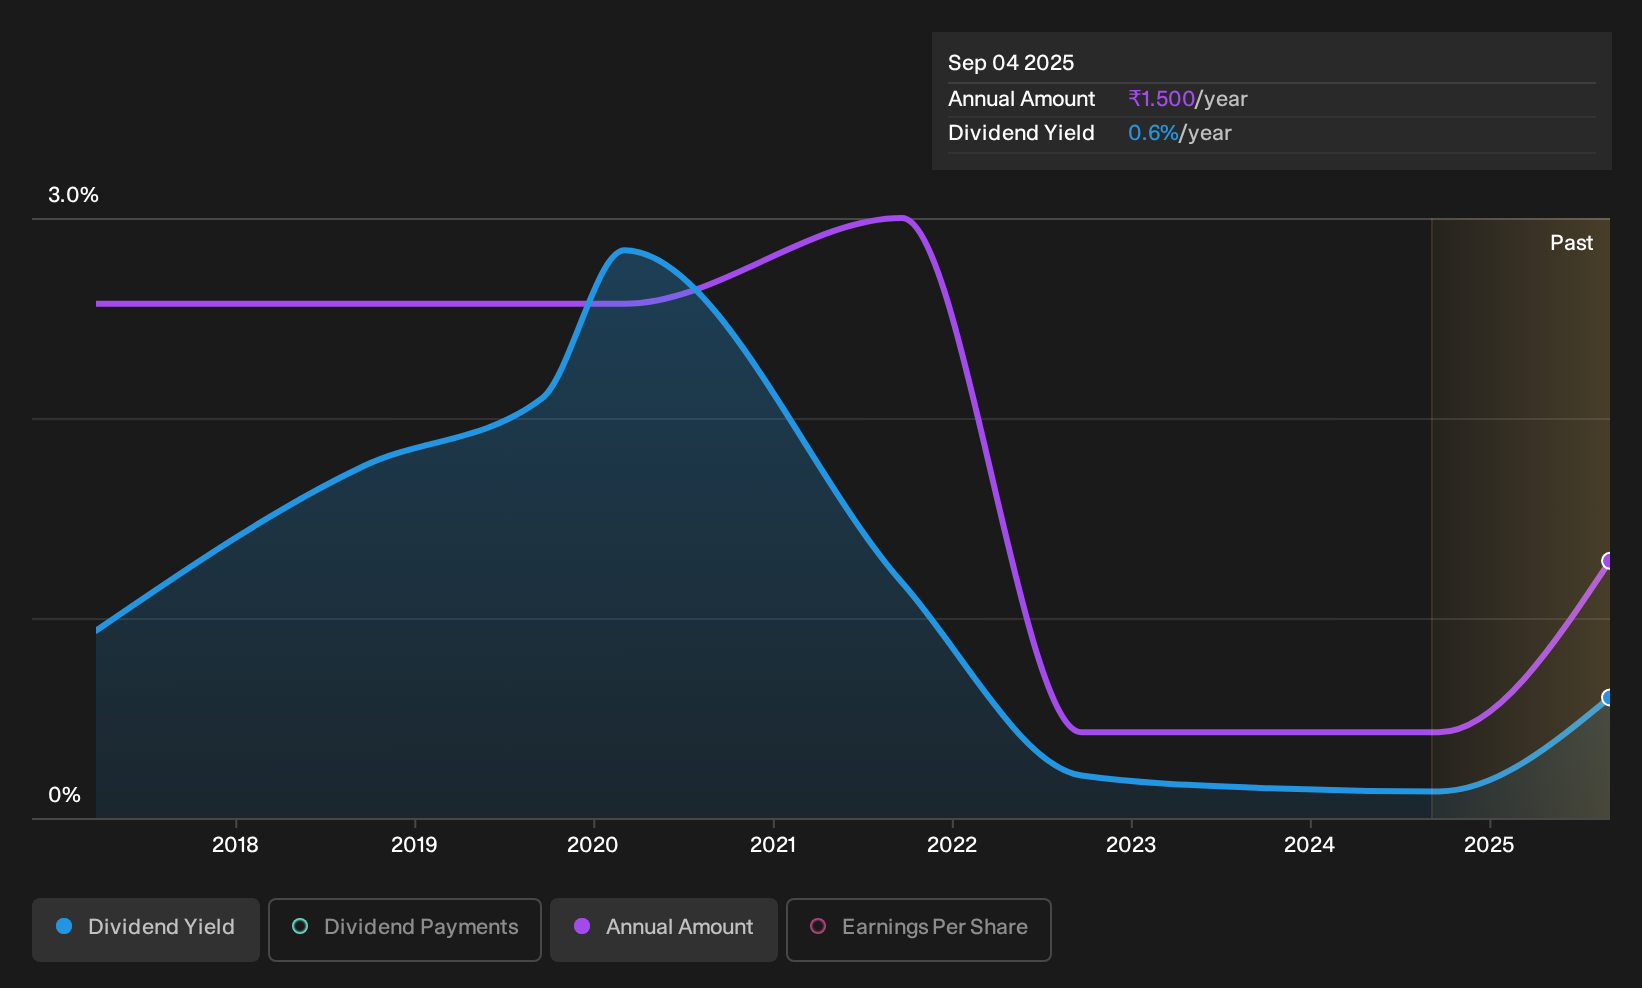The width and height of the screenshot is (1642, 988).
Task: Click the Past label in shaded region
Action: tap(1571, 243)
